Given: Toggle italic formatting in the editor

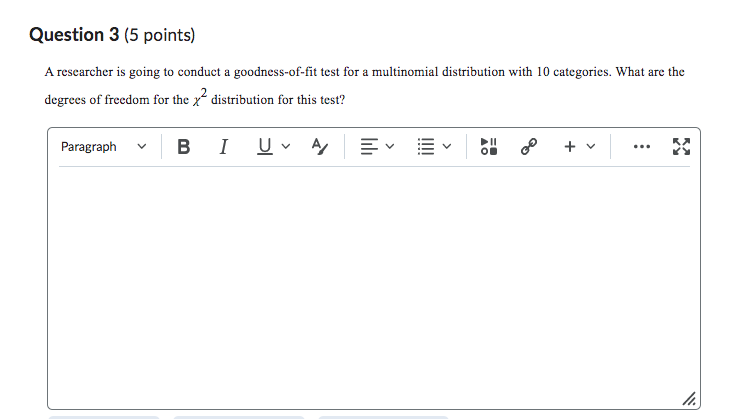Looking at the screenshot, I should pyautogui.click(x=224, y=146).
